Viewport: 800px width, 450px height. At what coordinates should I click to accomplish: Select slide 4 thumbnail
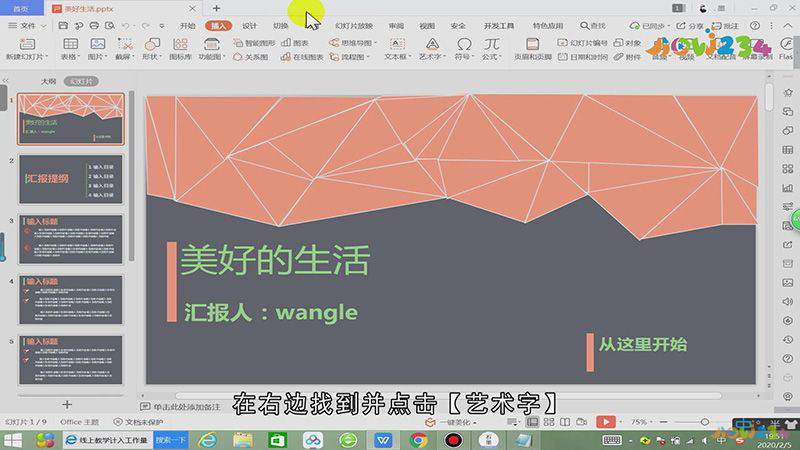click(71, 299)
